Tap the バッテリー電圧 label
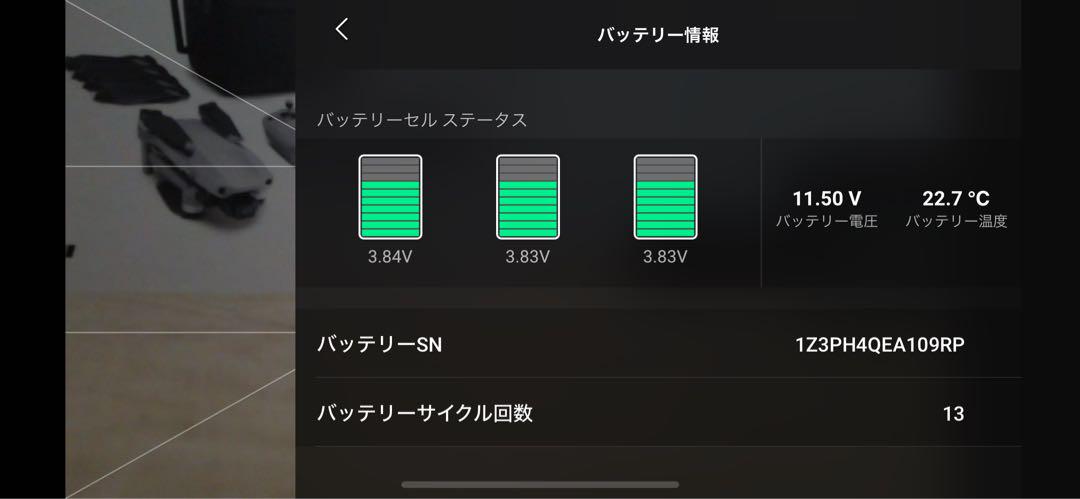The width and height of the screenshot is (1080, 499). 827,222
